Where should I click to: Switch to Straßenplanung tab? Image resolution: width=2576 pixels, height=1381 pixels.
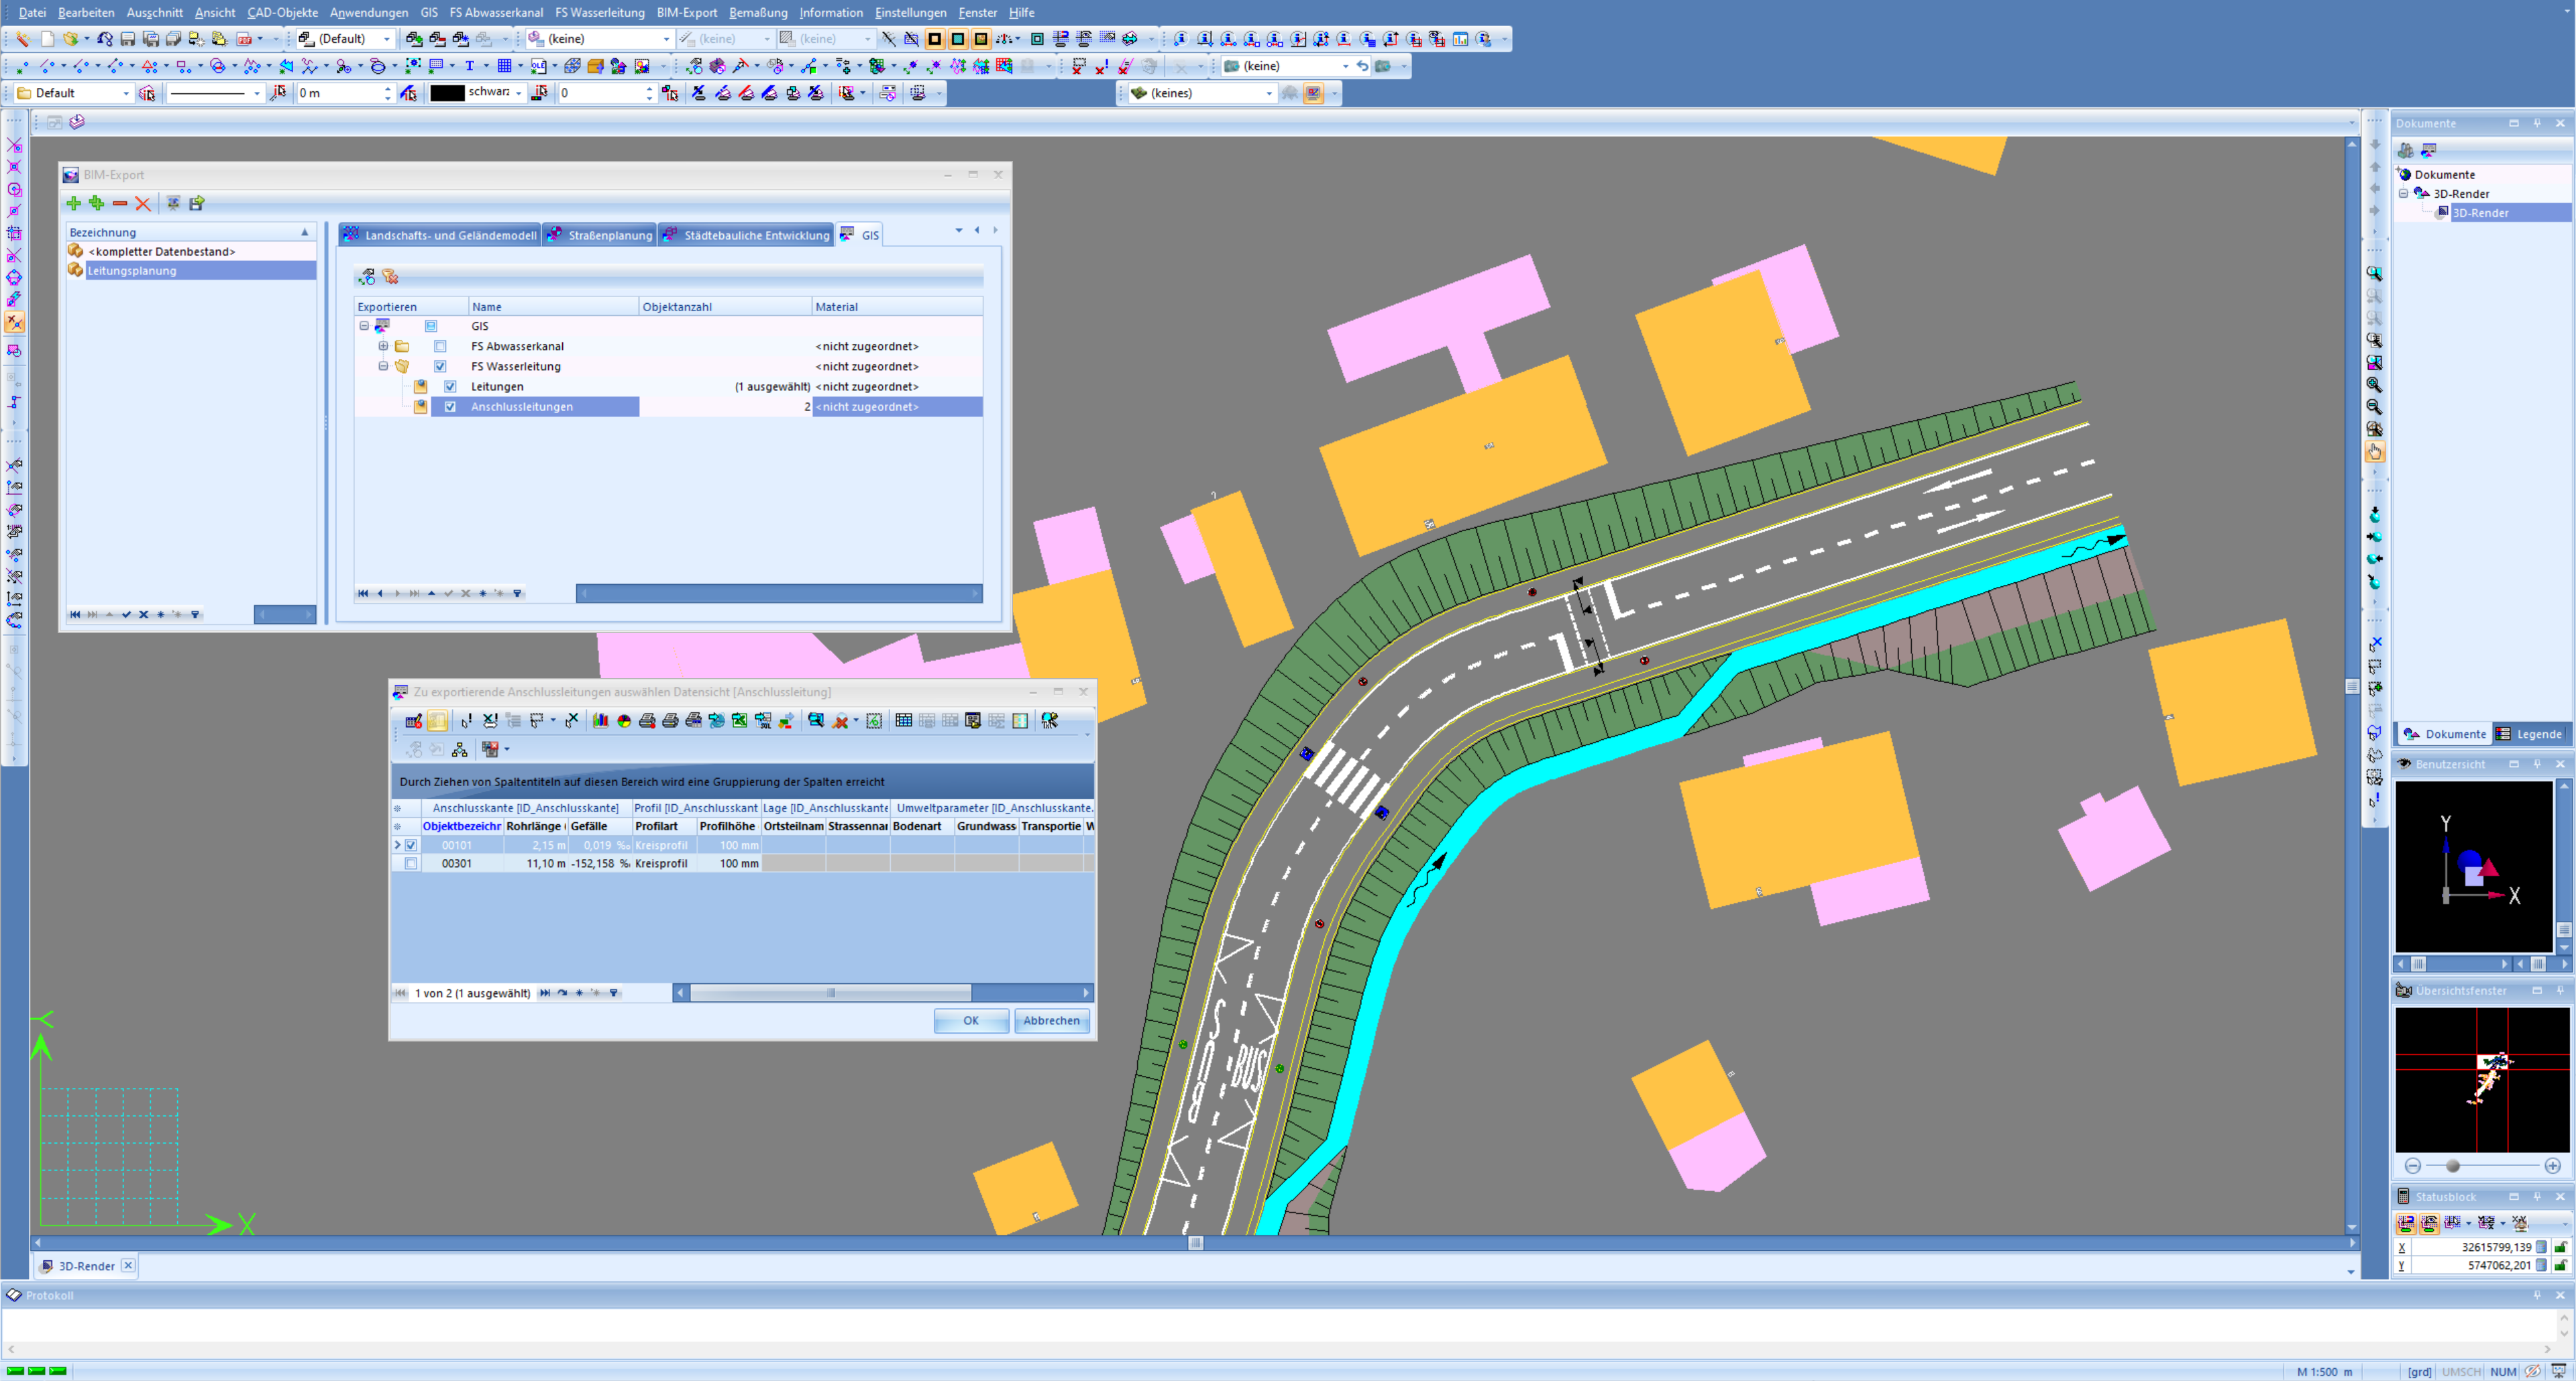(x=599, y=235)
